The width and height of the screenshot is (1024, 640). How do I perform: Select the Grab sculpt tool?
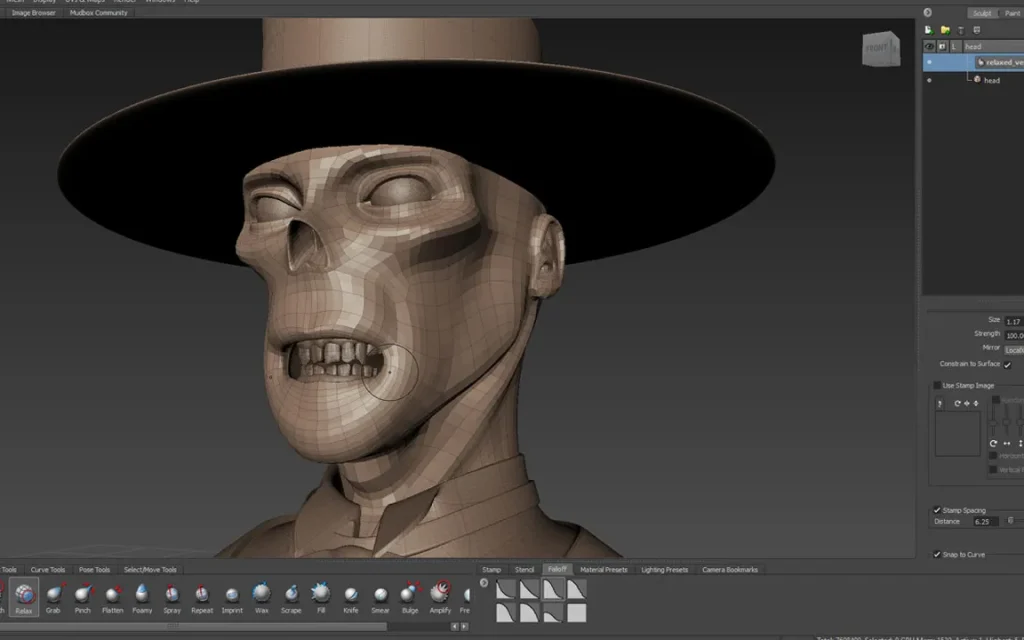pyautogui.click(x=54, y=597)
